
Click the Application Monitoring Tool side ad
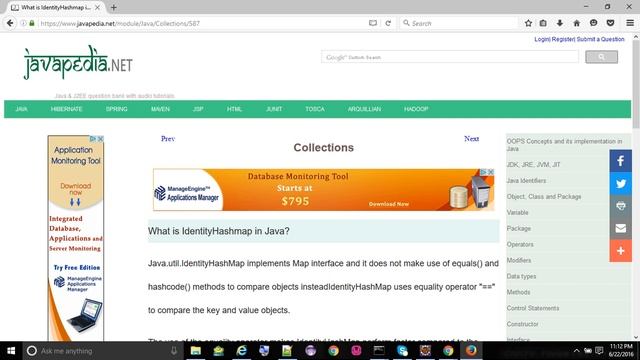76,238
